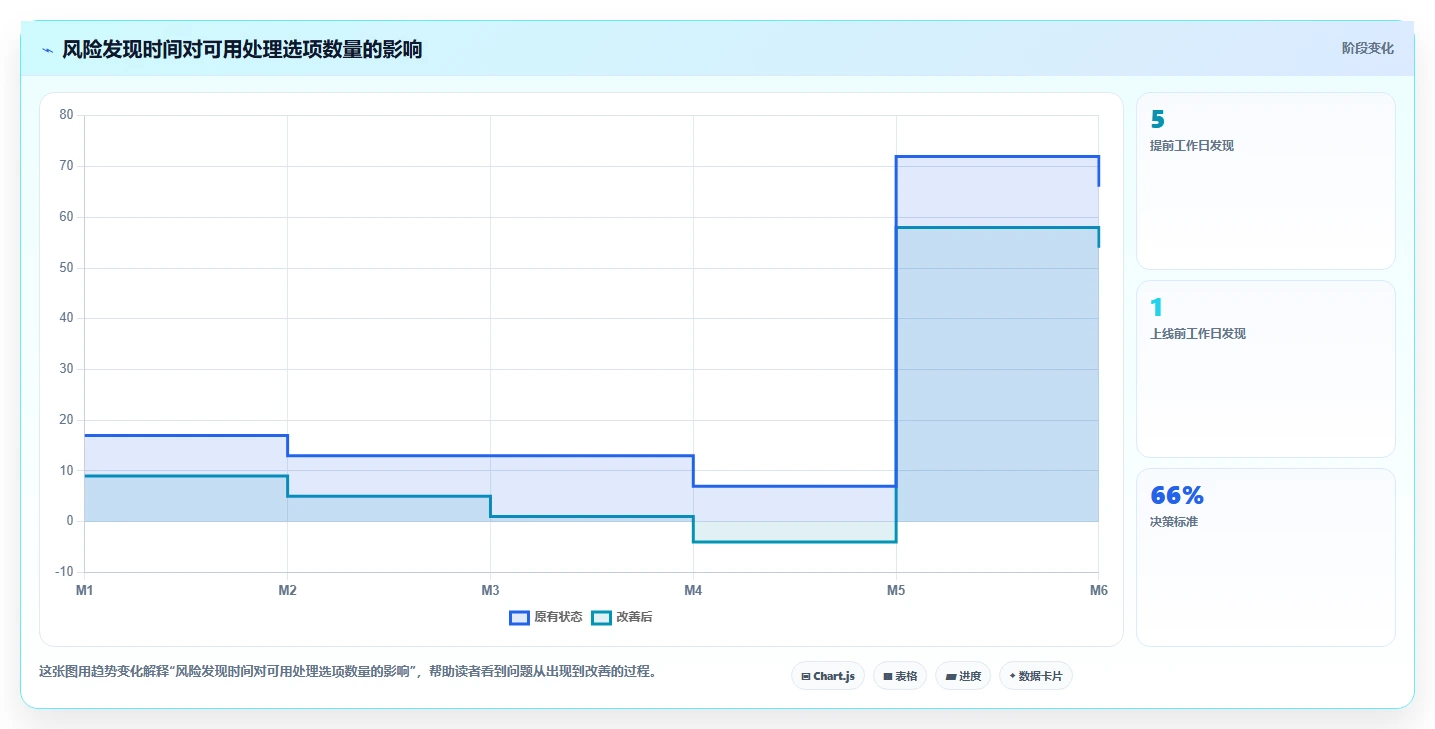Click the lightning icon beside the chart title
1435x729 pixels.
click(x=48, y=50)
